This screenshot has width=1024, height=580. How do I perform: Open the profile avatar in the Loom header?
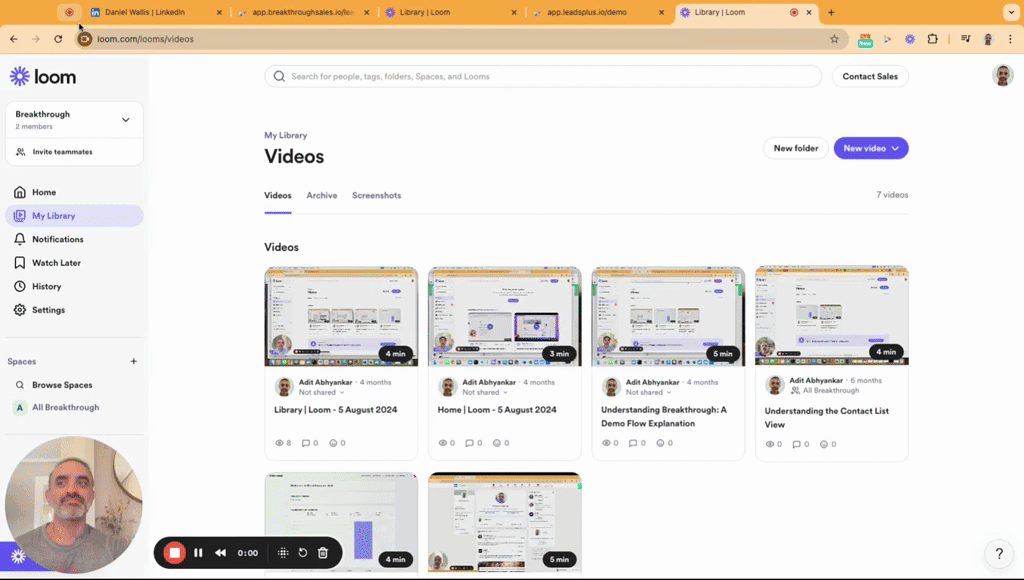[1002, 76]
